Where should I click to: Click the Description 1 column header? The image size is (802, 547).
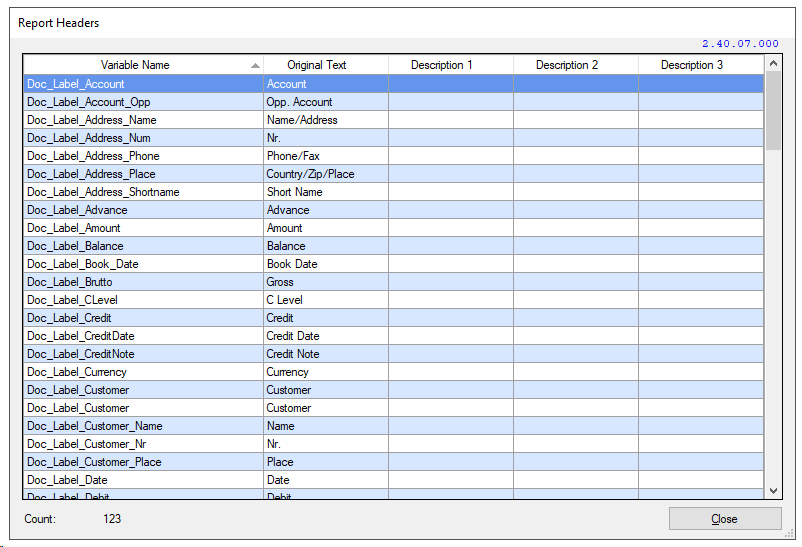(x=451, y=65)
